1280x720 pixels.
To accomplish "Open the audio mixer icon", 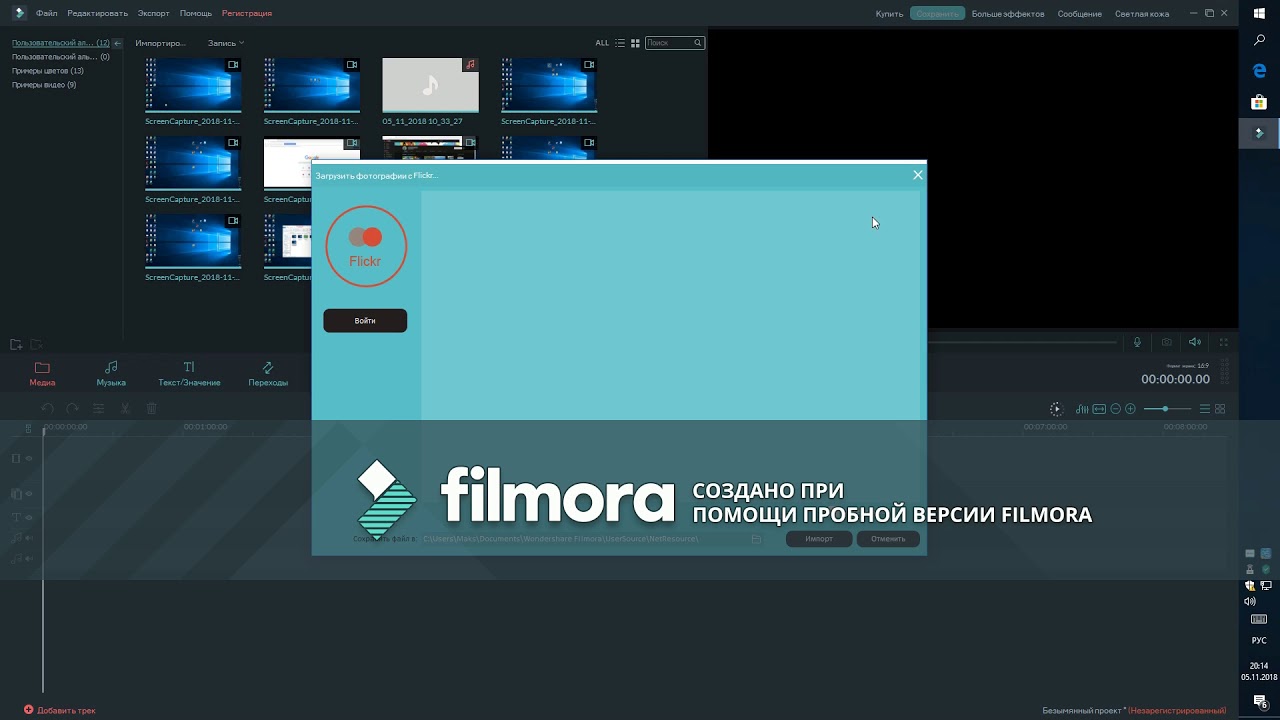I will click(1082, 409).
